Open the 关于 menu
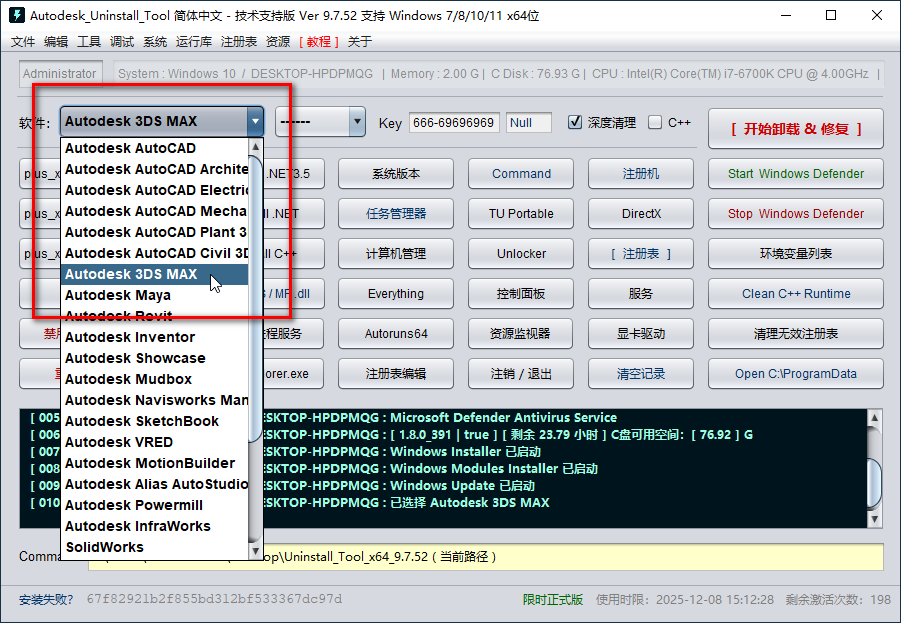901x623 pixels. tap(360, 41)
